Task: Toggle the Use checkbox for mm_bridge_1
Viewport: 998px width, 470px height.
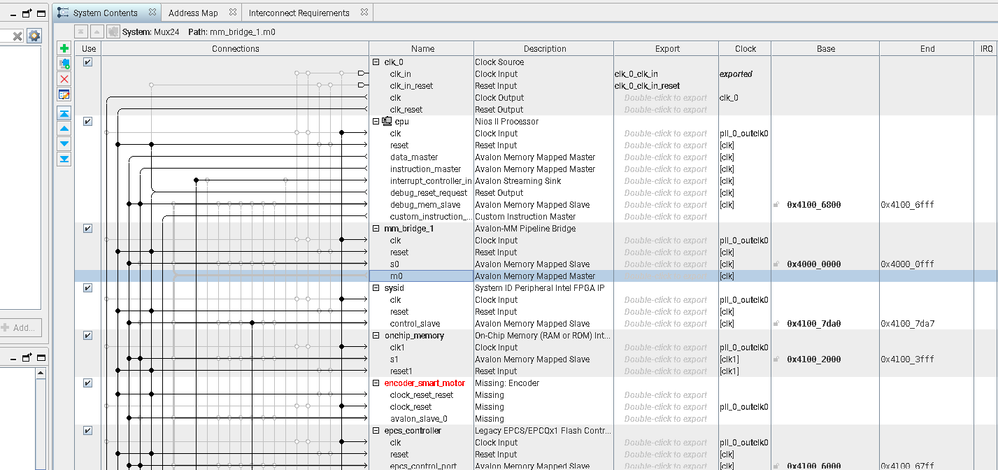Action: coord(88,228)
